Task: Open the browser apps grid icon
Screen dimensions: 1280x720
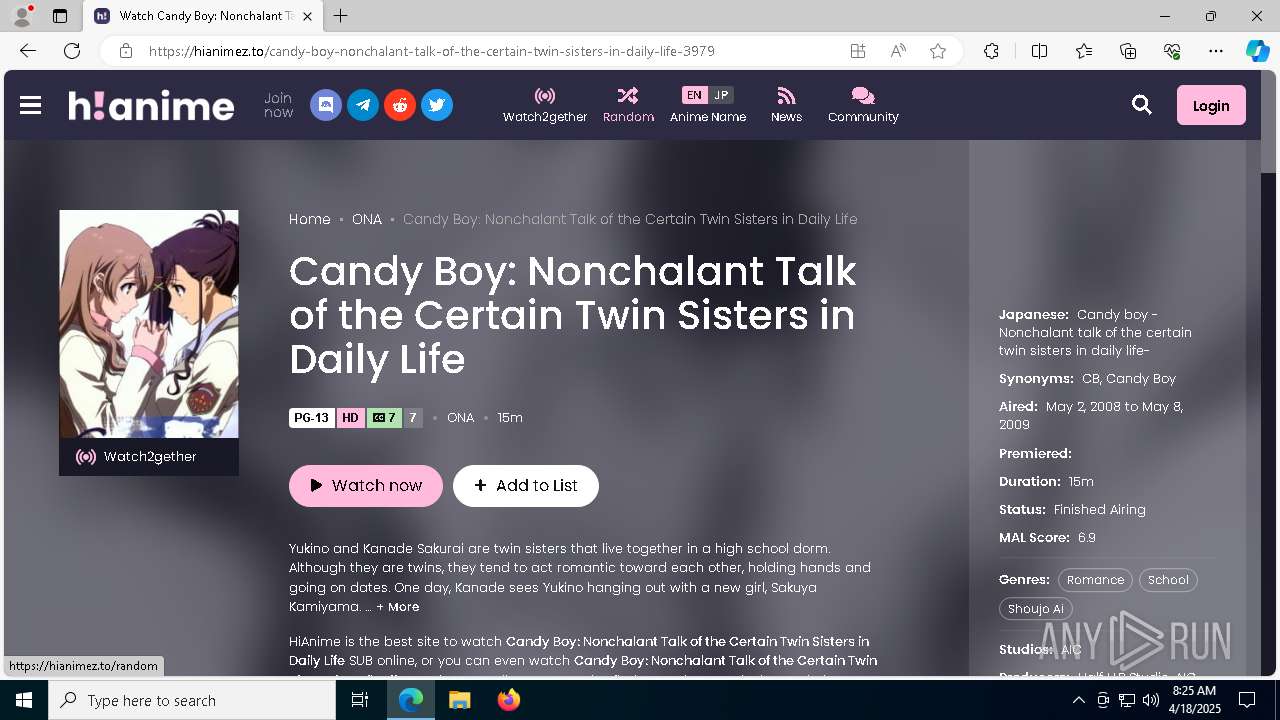Action: (858, 51)
